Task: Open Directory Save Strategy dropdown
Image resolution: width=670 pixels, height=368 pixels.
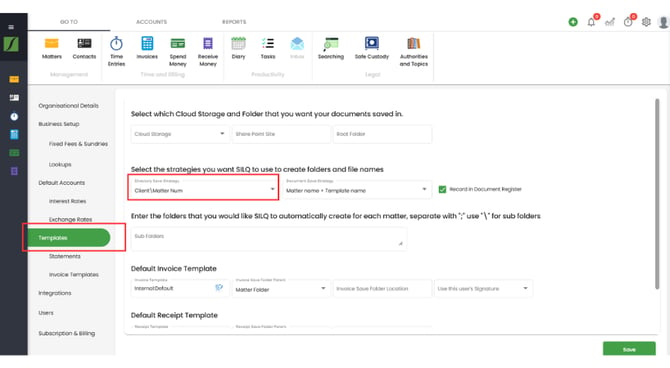Action: click(203, 187)
